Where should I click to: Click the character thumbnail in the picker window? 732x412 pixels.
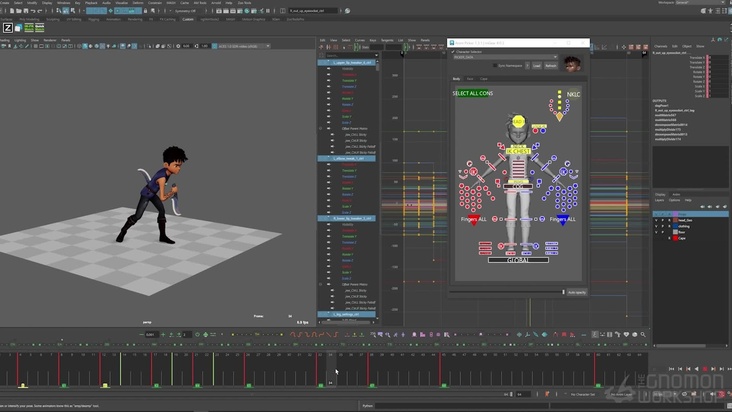[x=572, y=64]
